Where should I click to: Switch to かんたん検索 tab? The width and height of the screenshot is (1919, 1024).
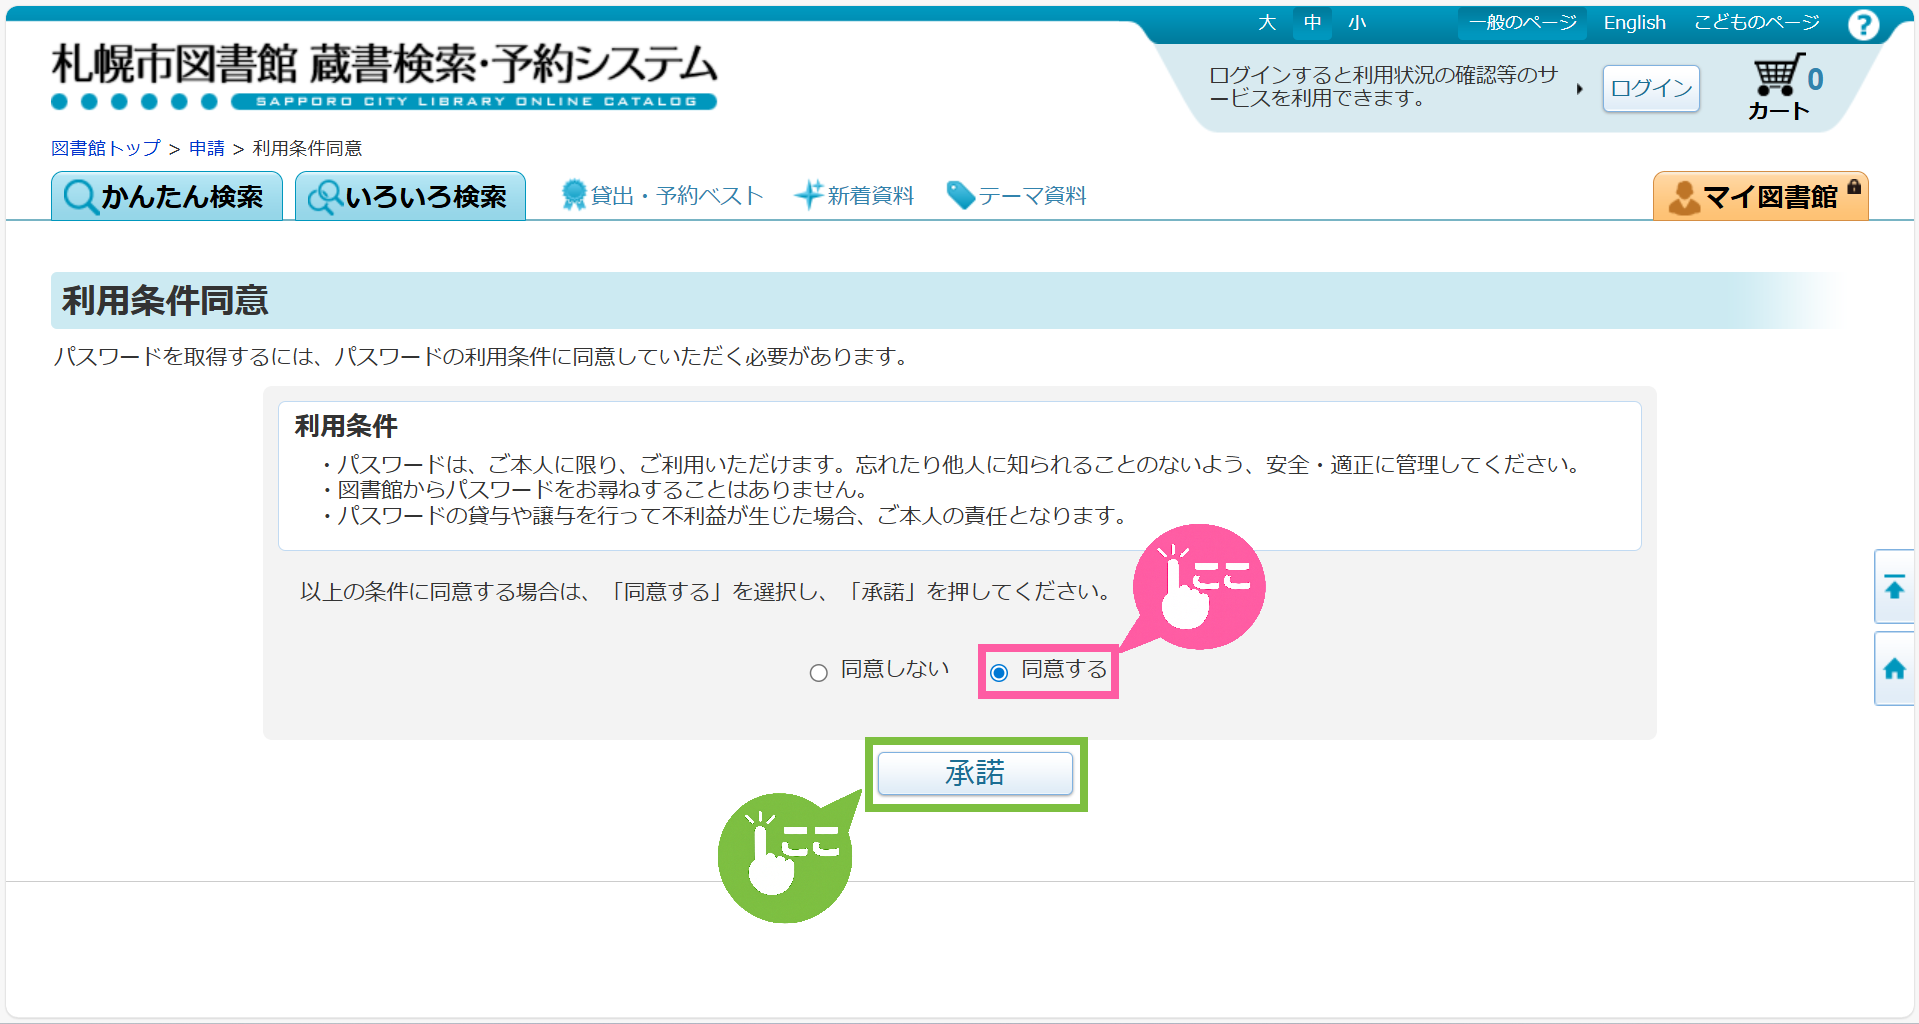167,197
